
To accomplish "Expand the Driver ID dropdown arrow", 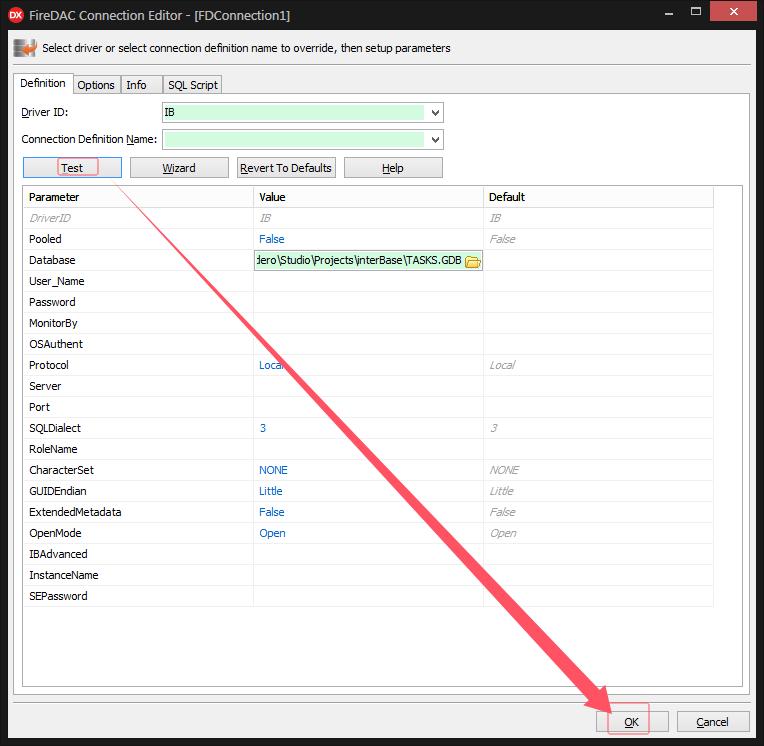I will (435, 113).
